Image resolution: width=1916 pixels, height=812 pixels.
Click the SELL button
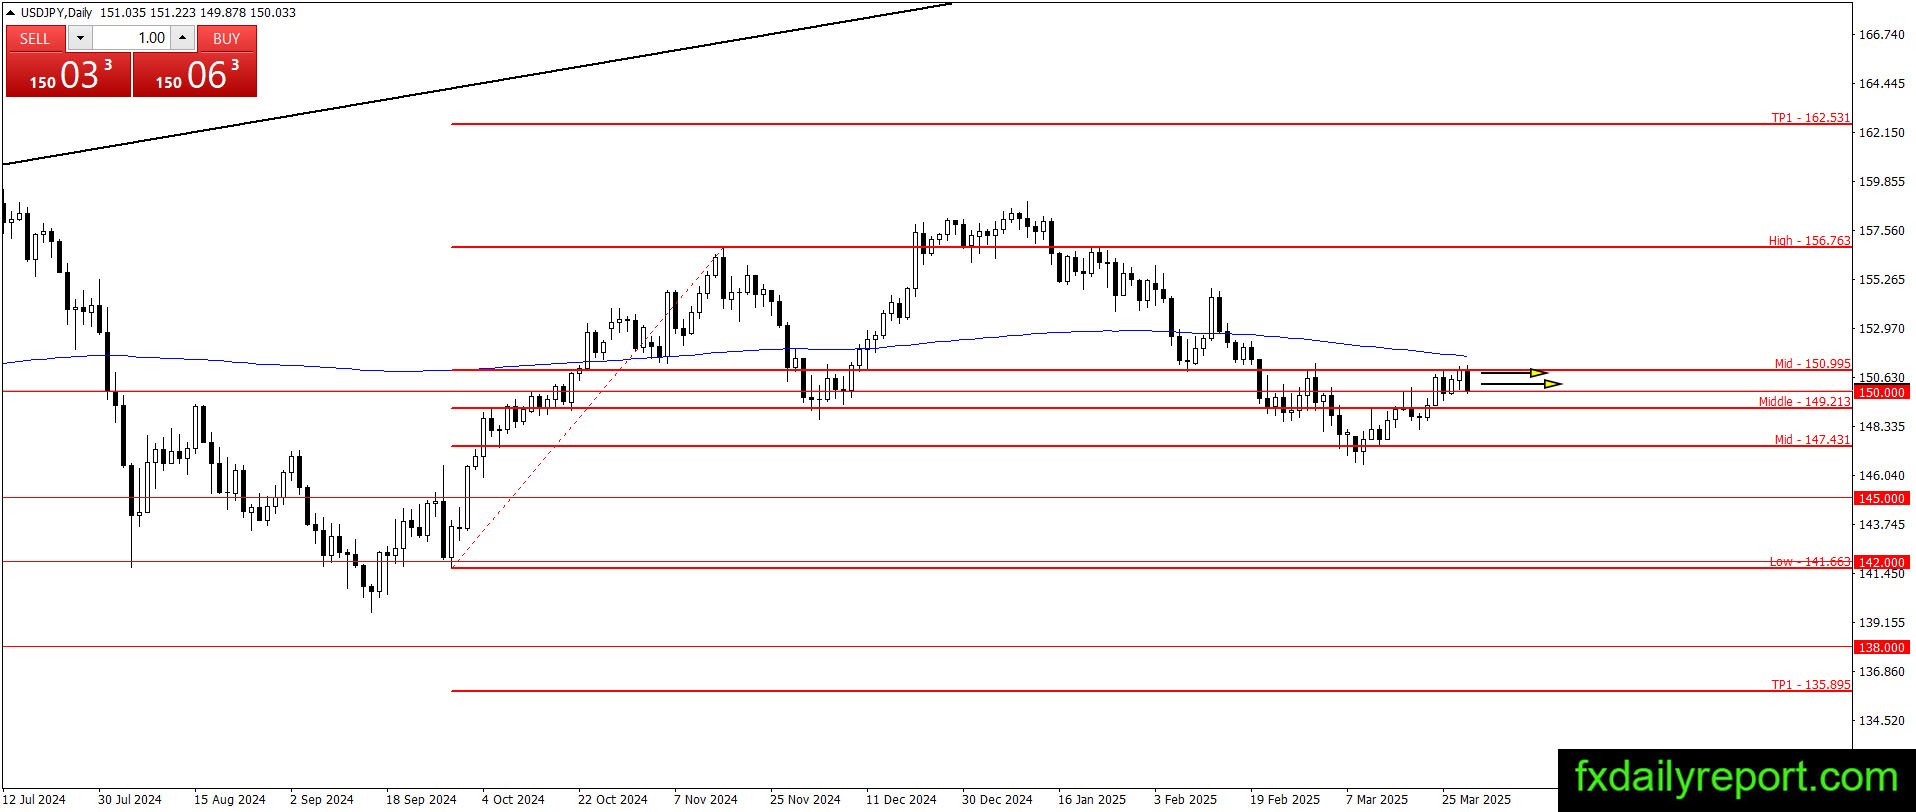[35, 38]
